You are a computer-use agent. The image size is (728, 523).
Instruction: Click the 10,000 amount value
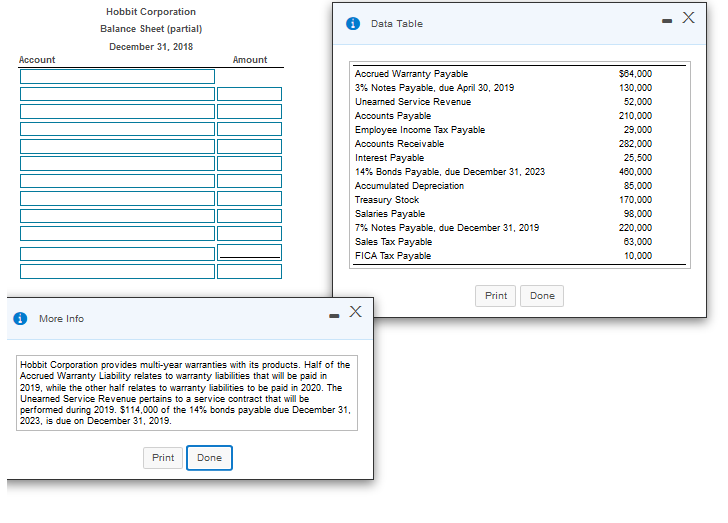637,256
